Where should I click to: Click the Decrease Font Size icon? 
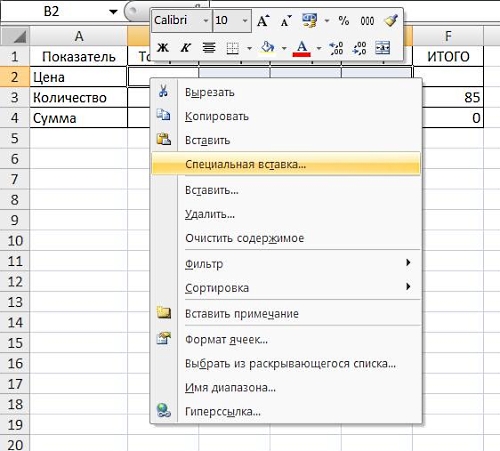(286, 21)
